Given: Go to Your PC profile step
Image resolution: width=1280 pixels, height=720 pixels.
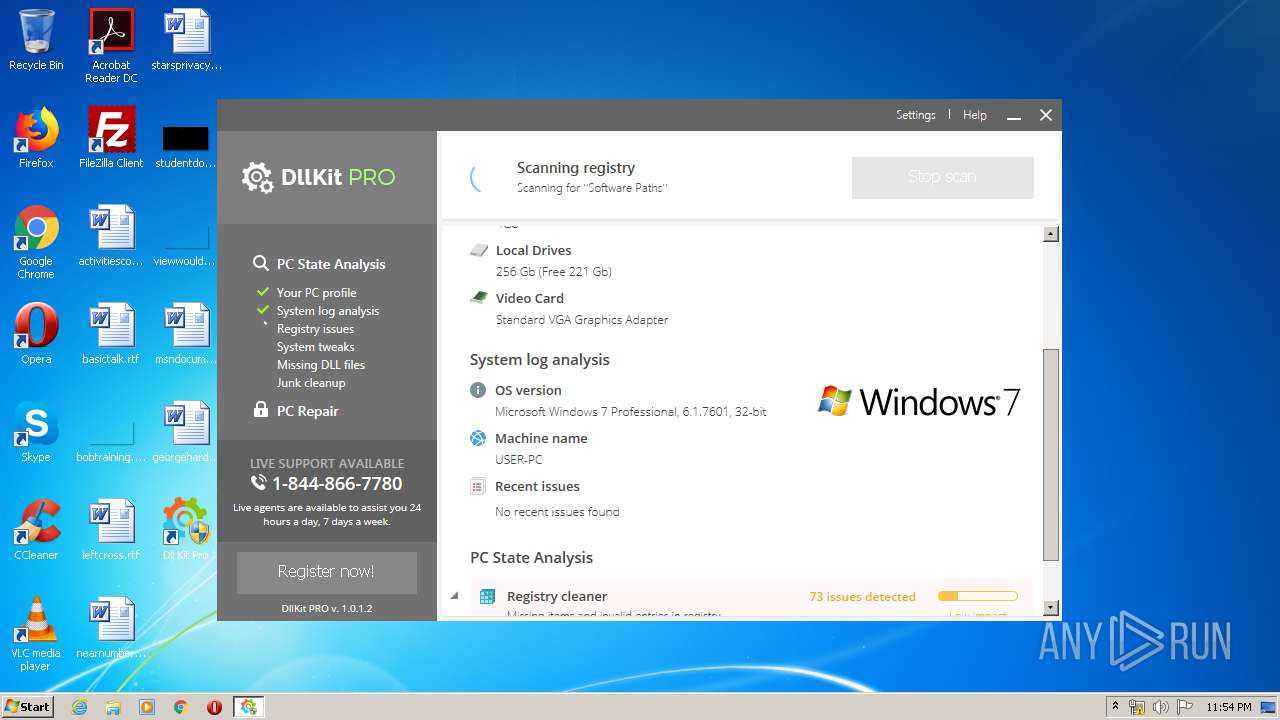Looking at the screenshot, I should tap(317, 293).
